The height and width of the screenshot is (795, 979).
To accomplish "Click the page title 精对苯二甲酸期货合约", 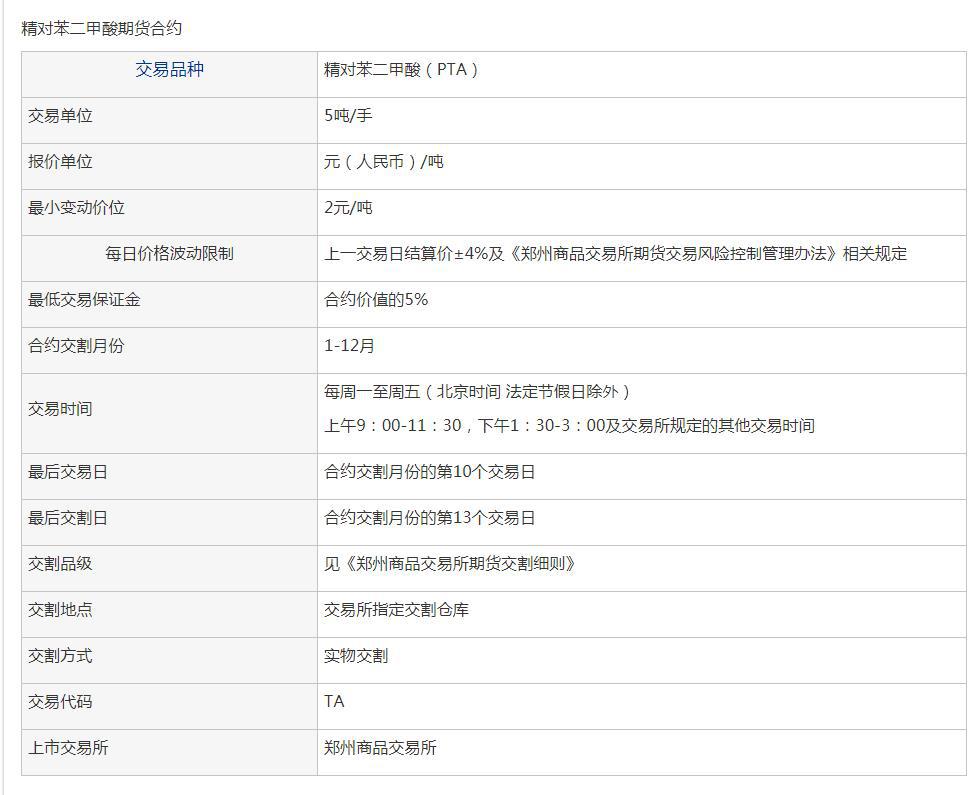I will 102,29.
